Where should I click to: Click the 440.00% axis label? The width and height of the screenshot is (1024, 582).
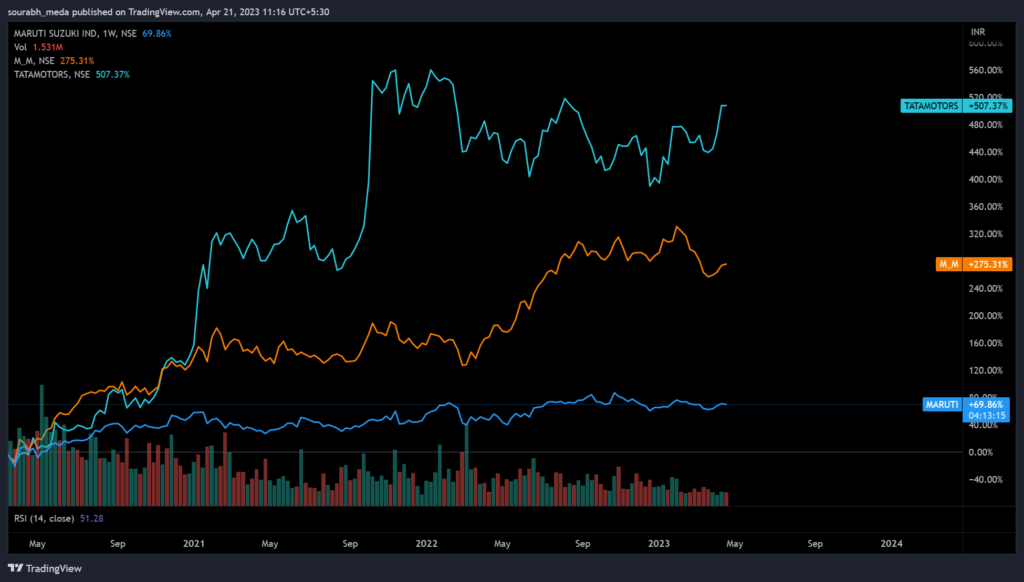(985, 152)
